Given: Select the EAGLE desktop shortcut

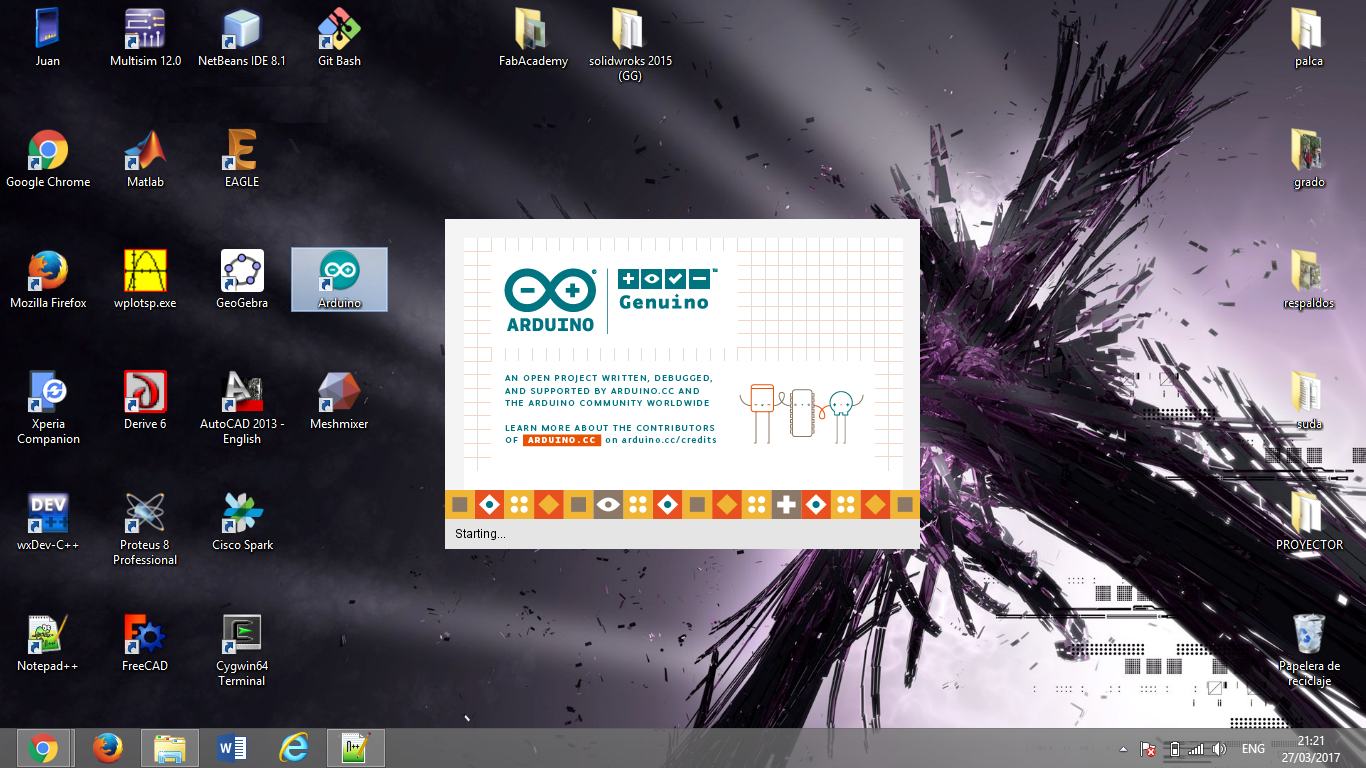Looking at the screenshot, I should [242, 160].
